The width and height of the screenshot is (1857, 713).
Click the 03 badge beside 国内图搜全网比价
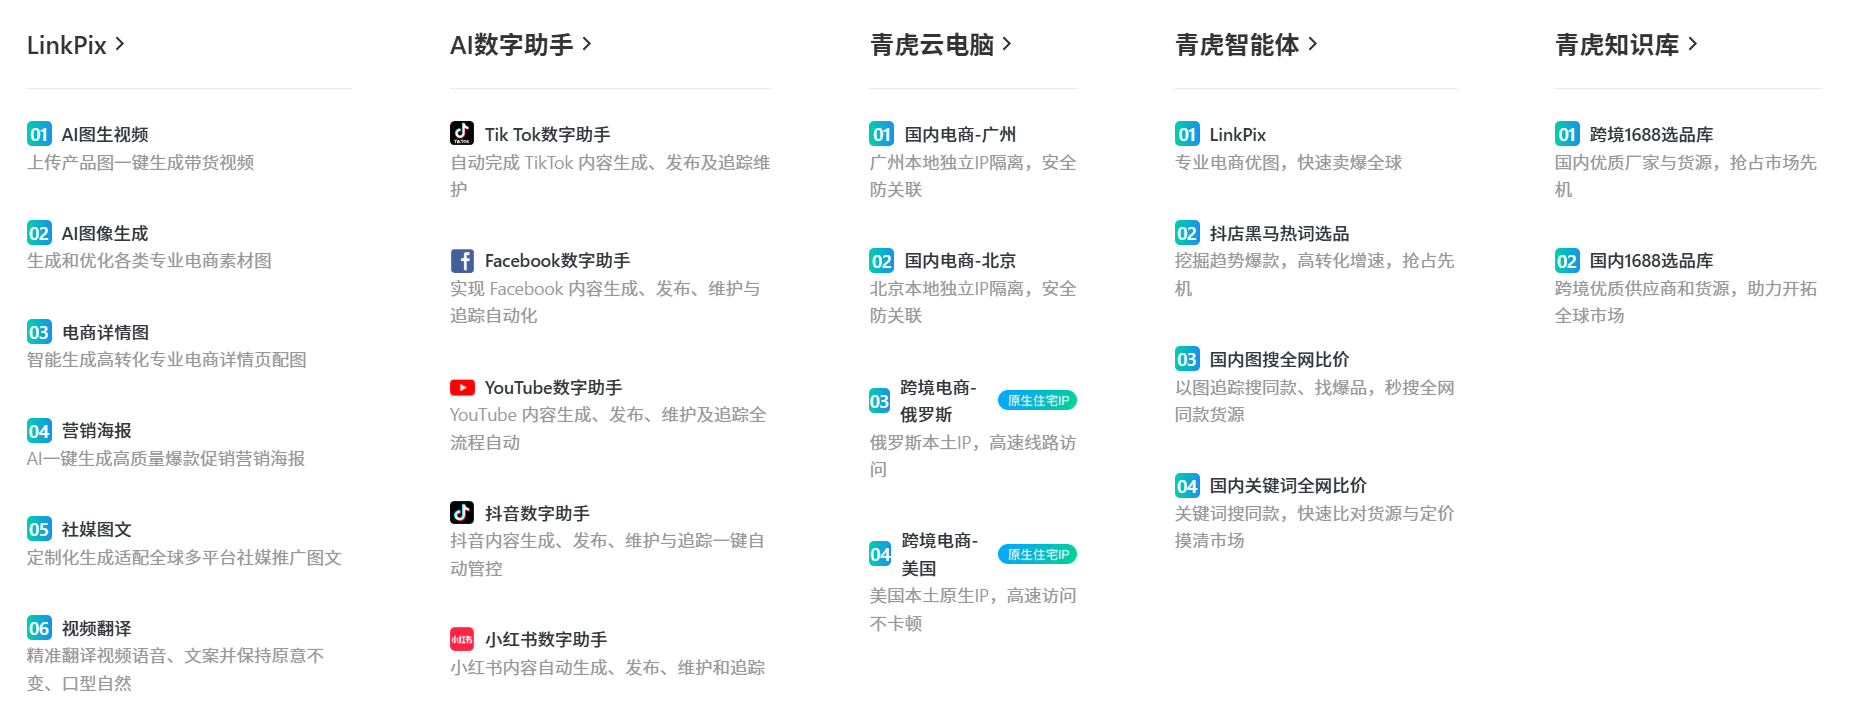pyautogui.click(x=1186, y=359)
